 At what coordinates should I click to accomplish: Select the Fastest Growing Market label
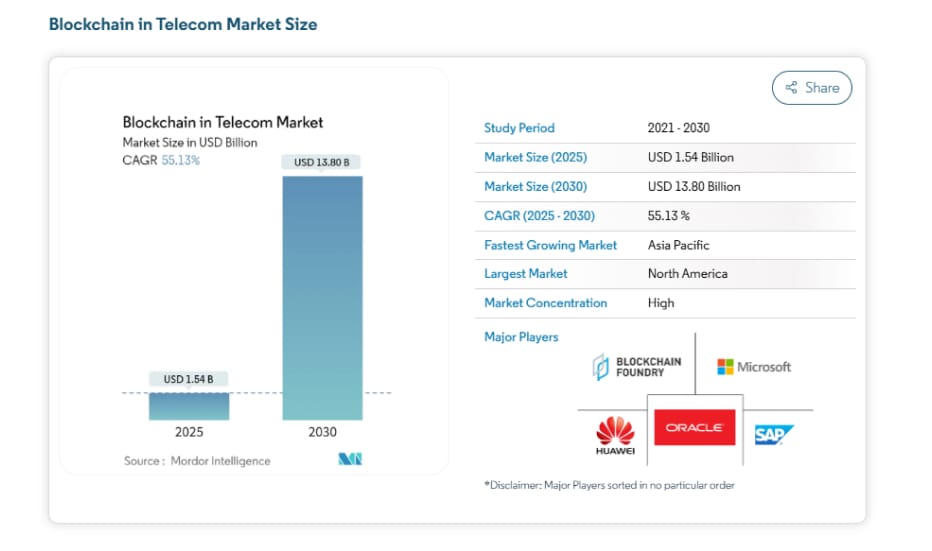coord(550,245)
